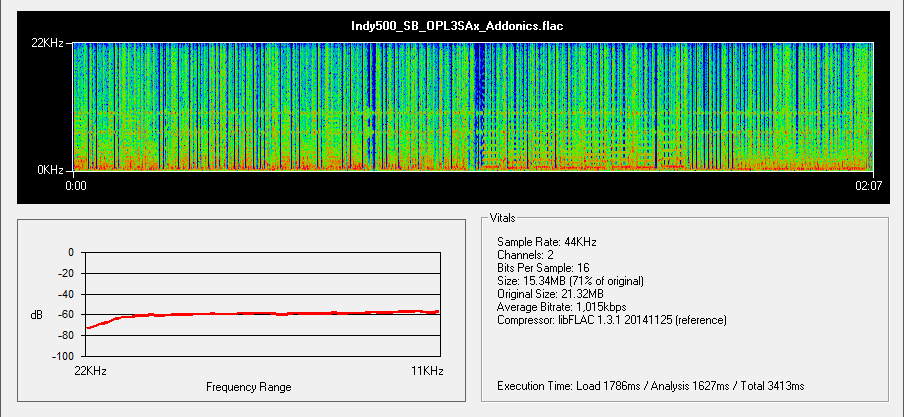
Task: Click the Average Bitrate 1,015kbps entry
Action: click(561, 307)
